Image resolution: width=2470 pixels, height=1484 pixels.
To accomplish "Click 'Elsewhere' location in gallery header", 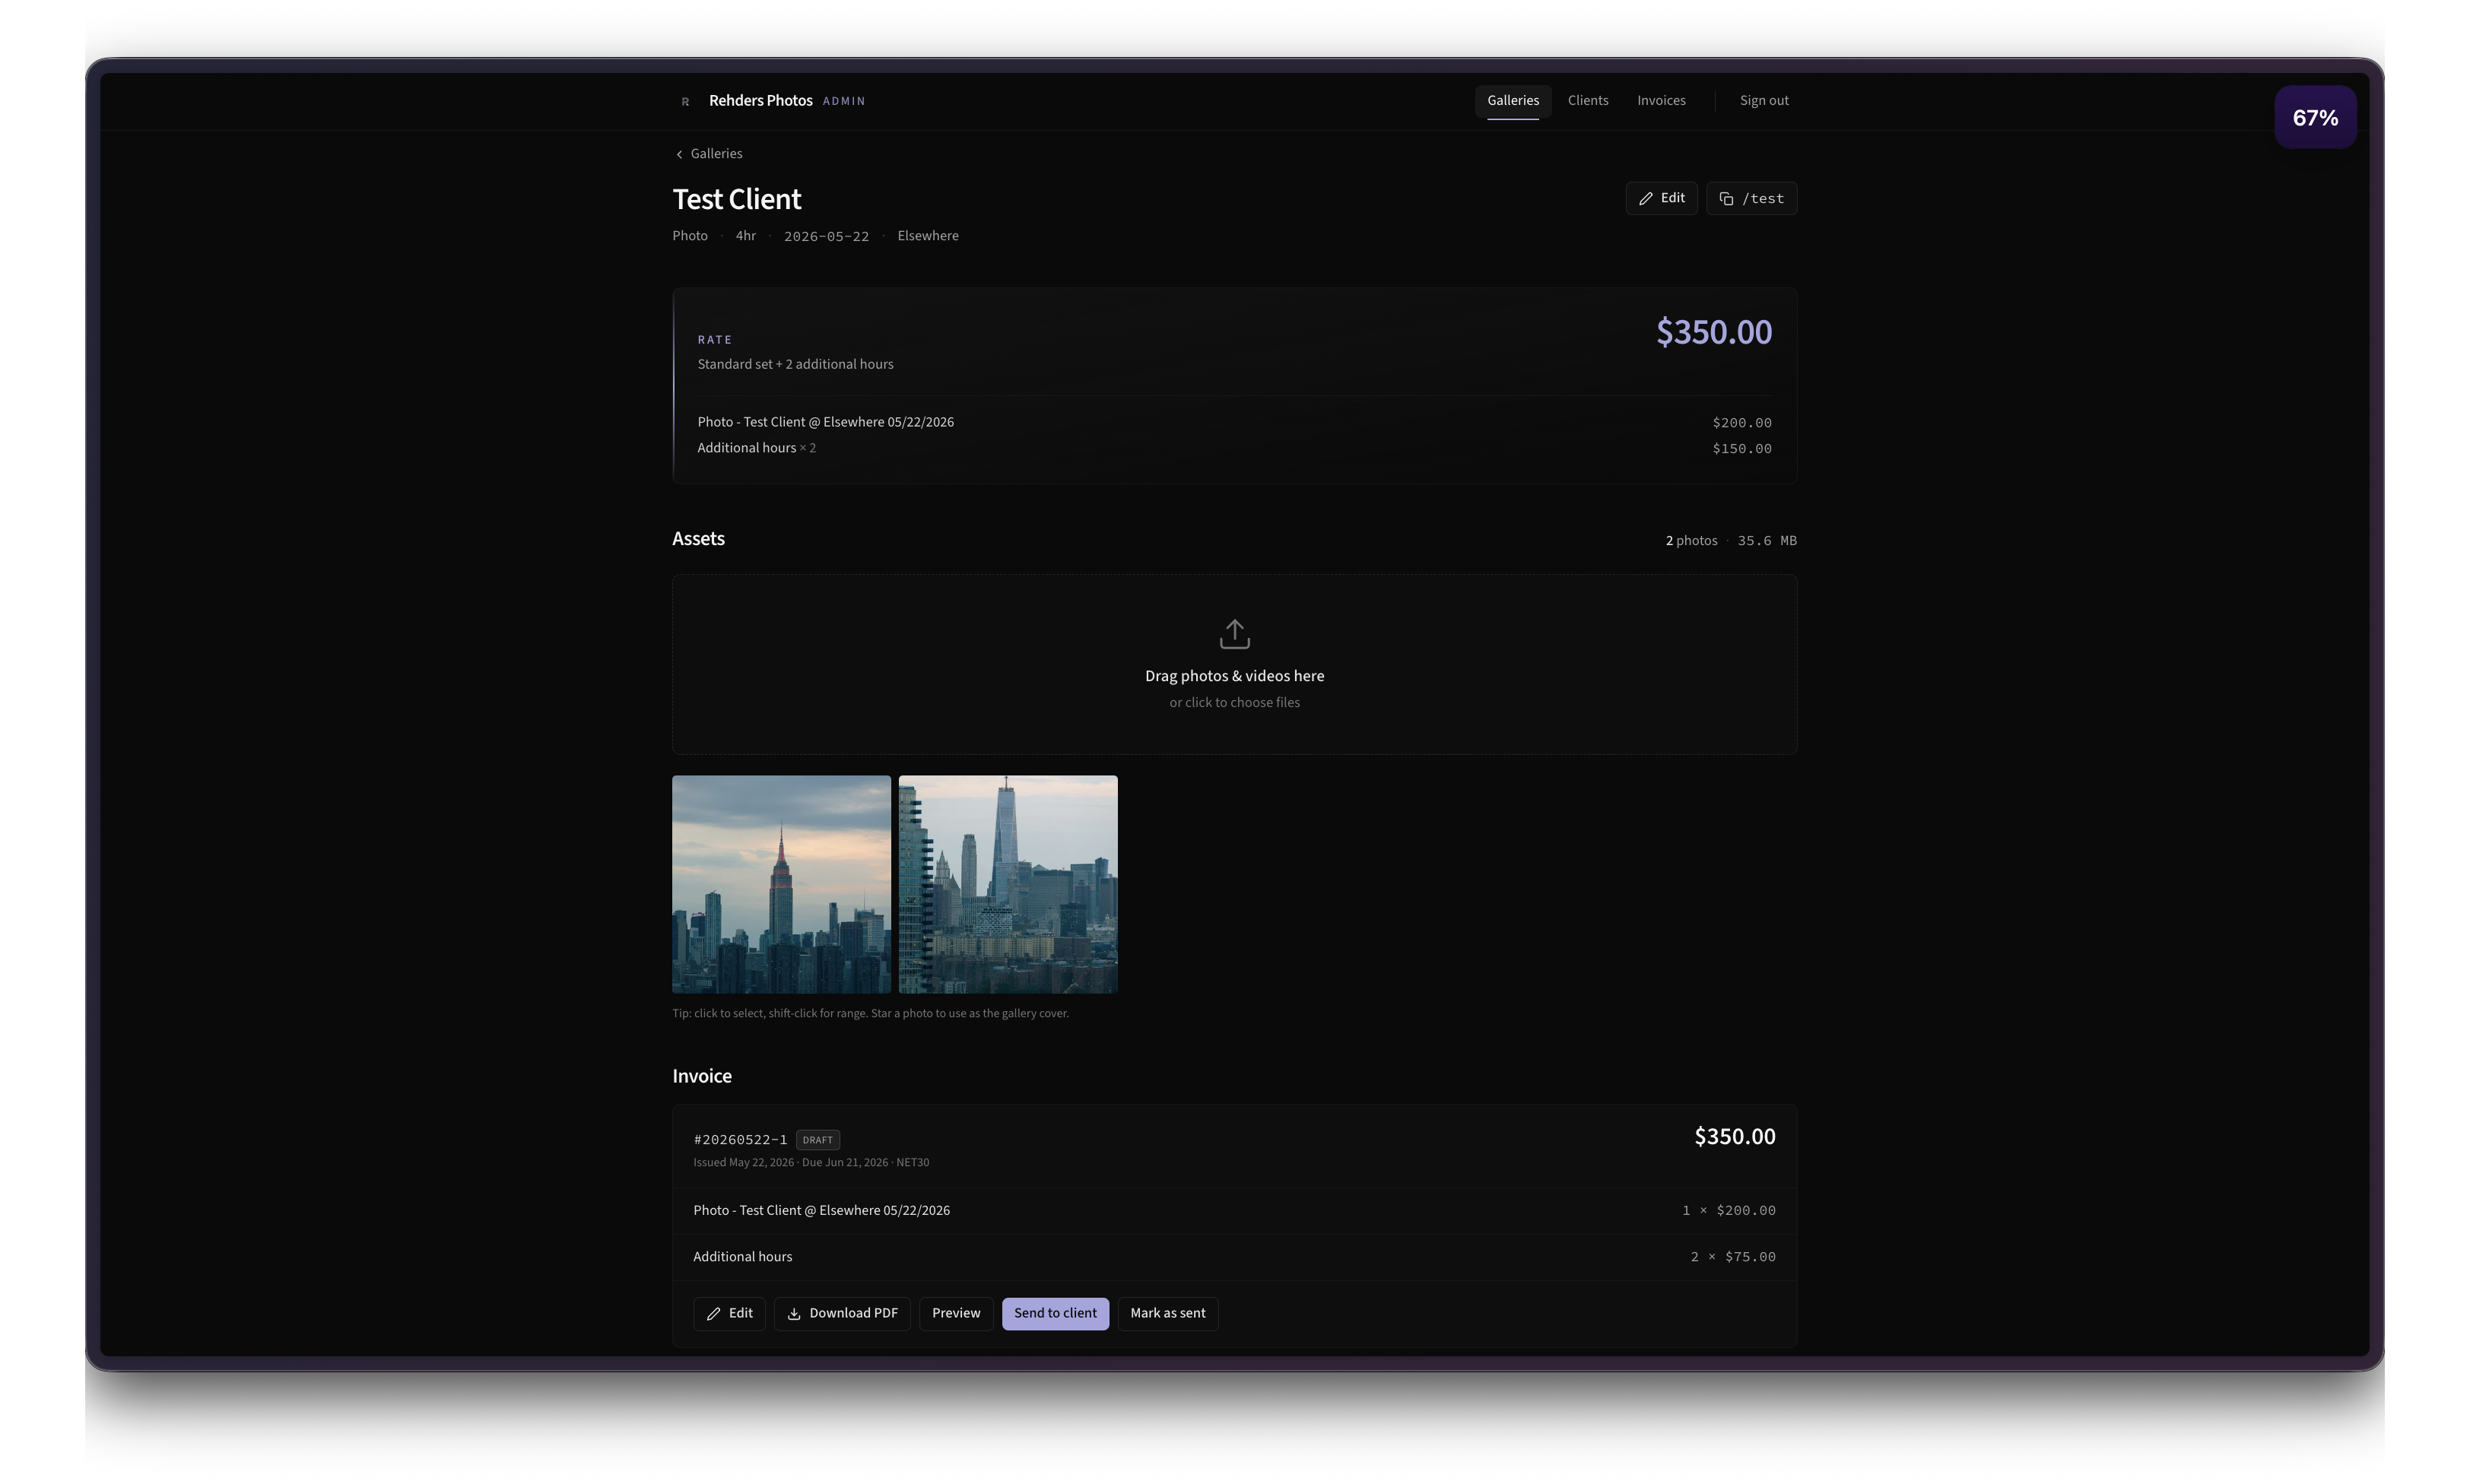I will coord(927,236).
